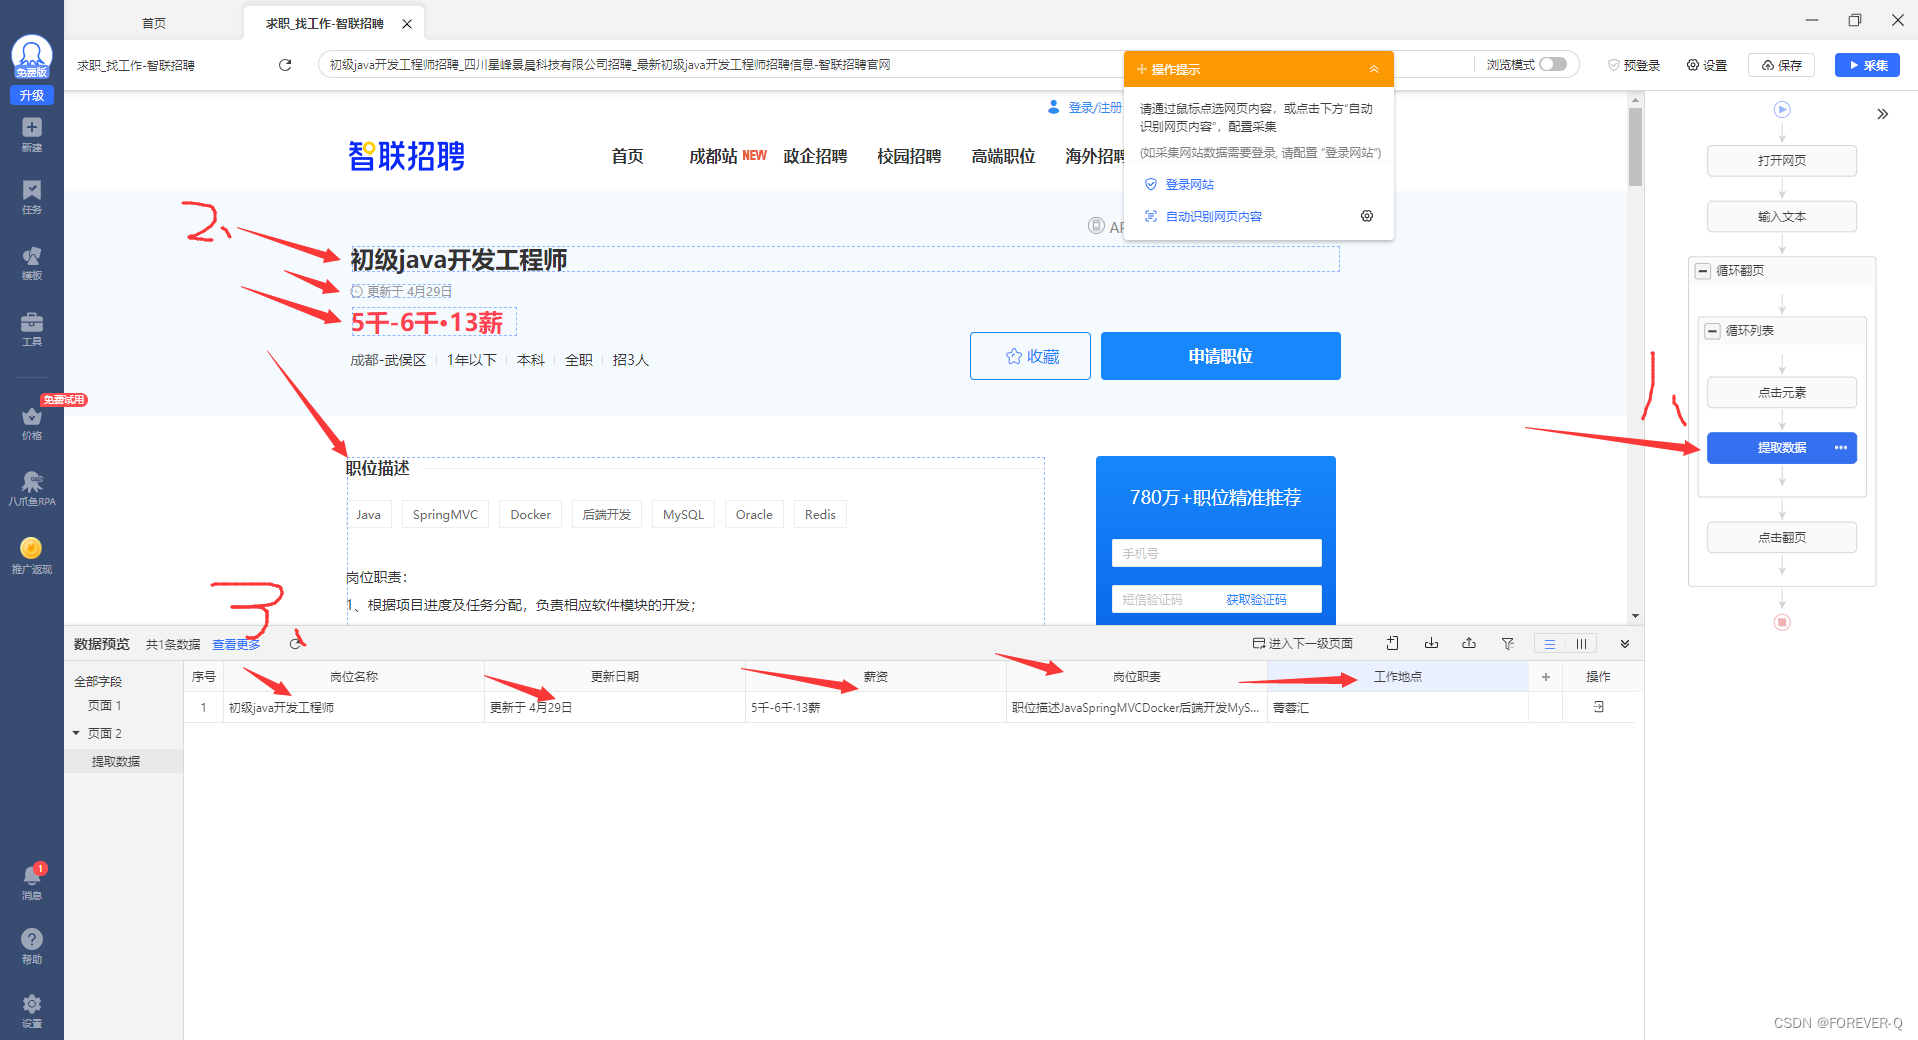Open the gear beside 自动识别网页内容
Viewport: 1918px width, 1040px height.
tap(1367, 216)
